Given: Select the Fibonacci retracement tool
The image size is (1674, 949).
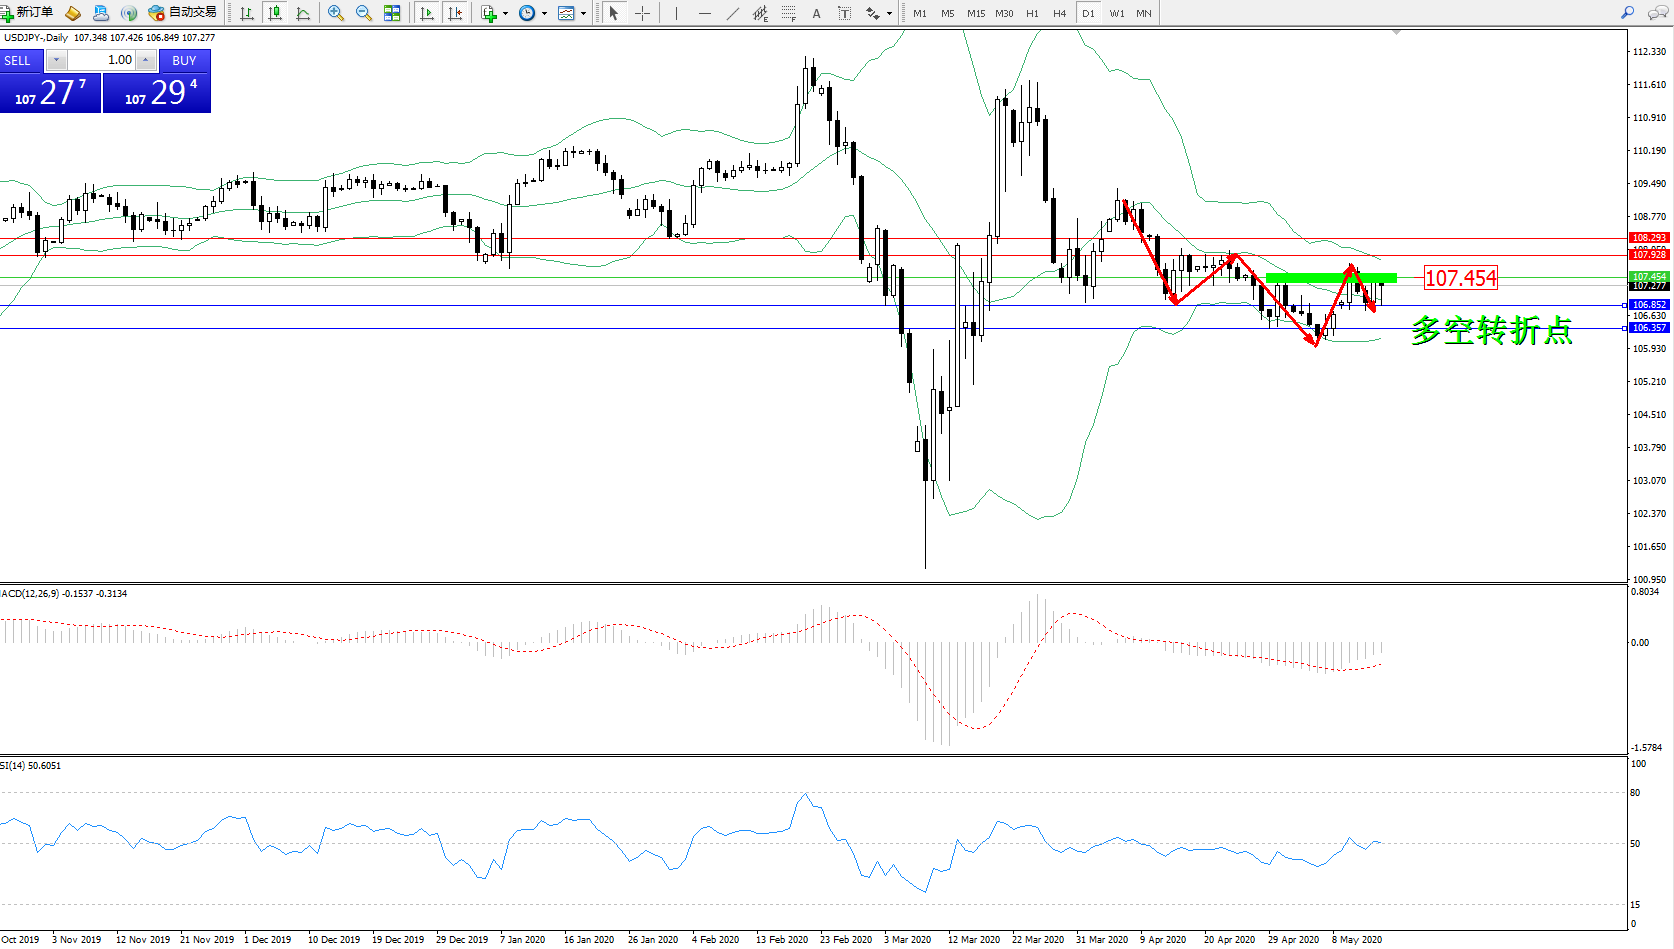Looking at the screenshot, I should [x=789, y=13].
